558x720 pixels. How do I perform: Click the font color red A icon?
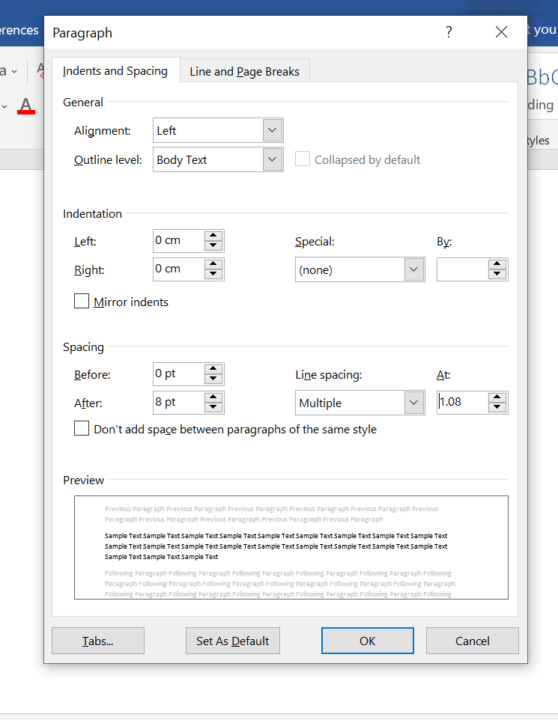(x=26, y=106)
